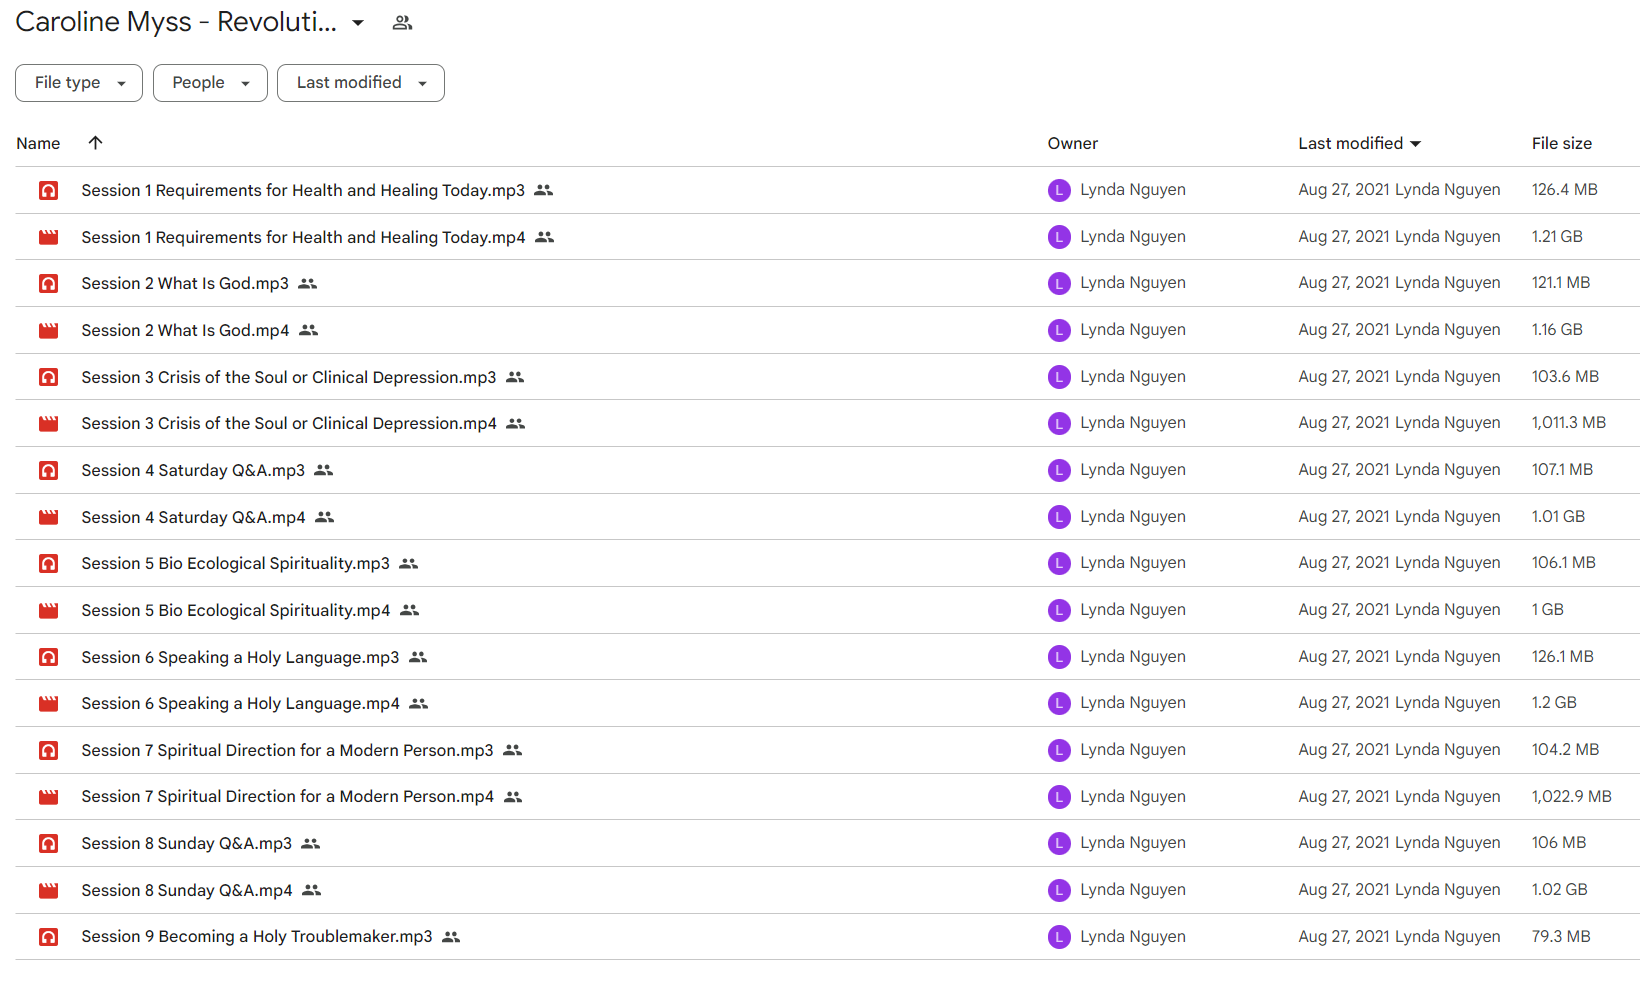Open the People filter dropdown
Image resolution: width=1640 pixels, height=984 pixels.
tap(210, 83)
